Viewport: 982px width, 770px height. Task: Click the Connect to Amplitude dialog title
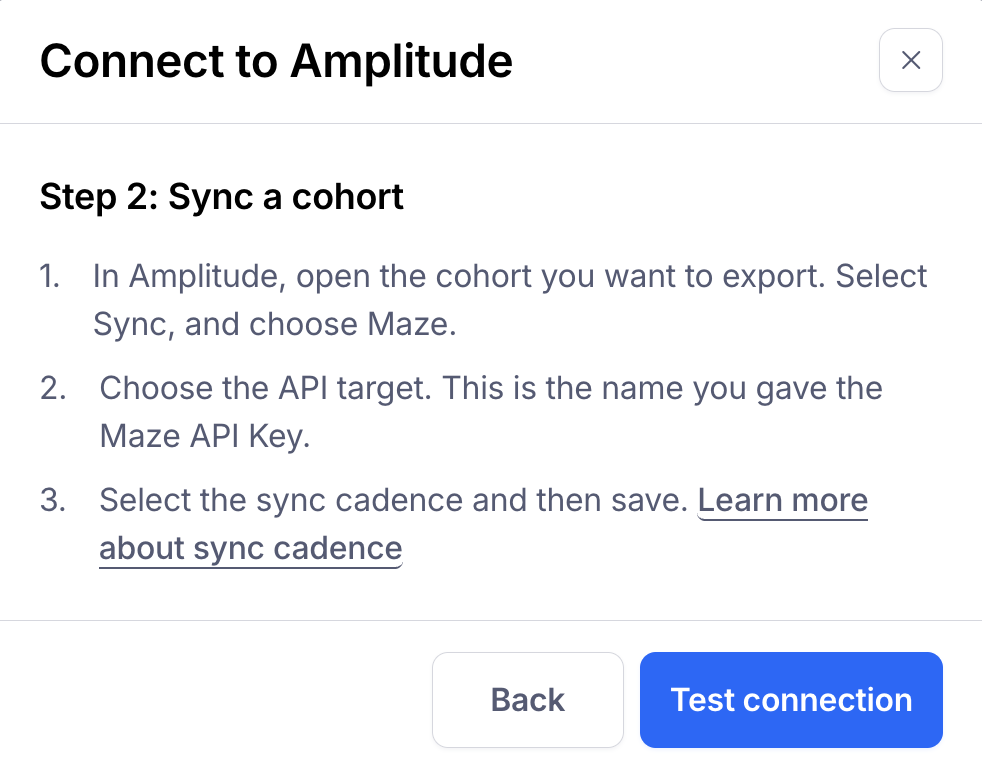(276, 62)
